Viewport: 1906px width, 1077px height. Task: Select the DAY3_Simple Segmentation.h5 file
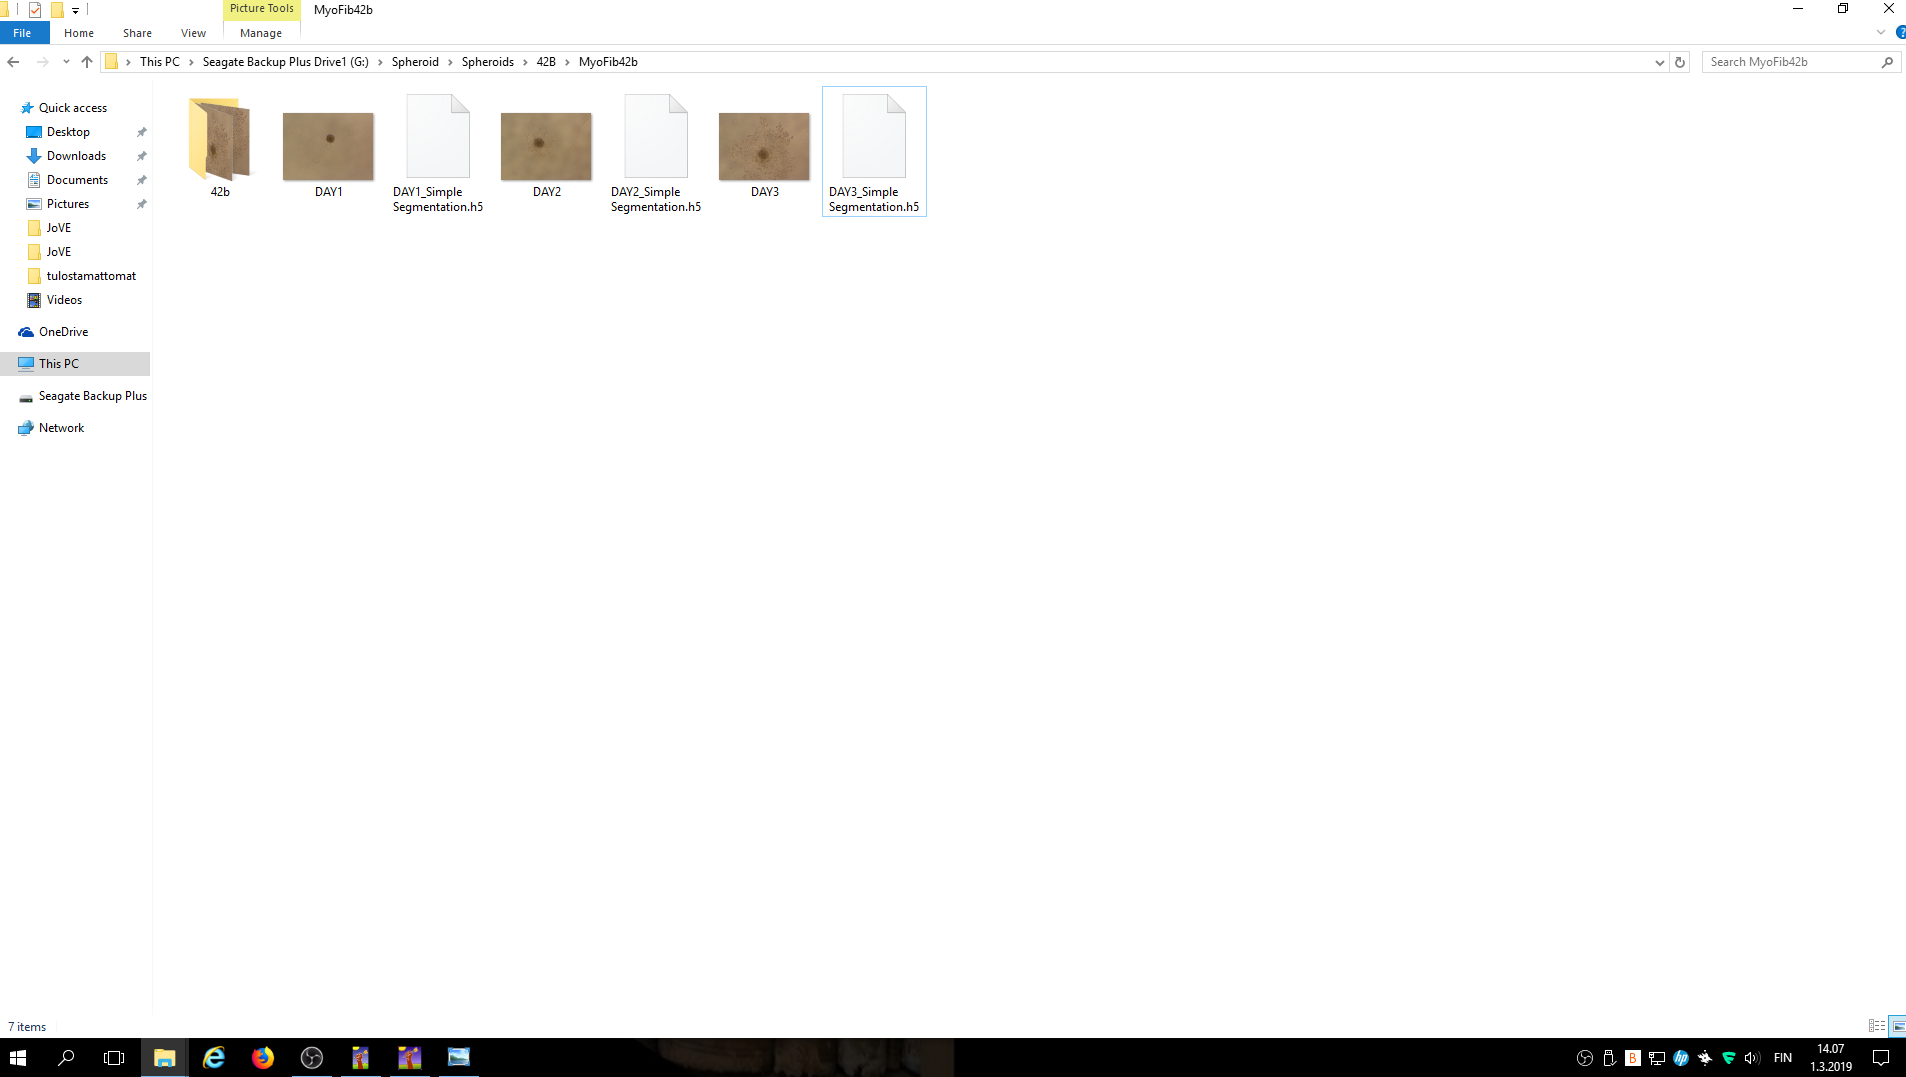(874, 151)
